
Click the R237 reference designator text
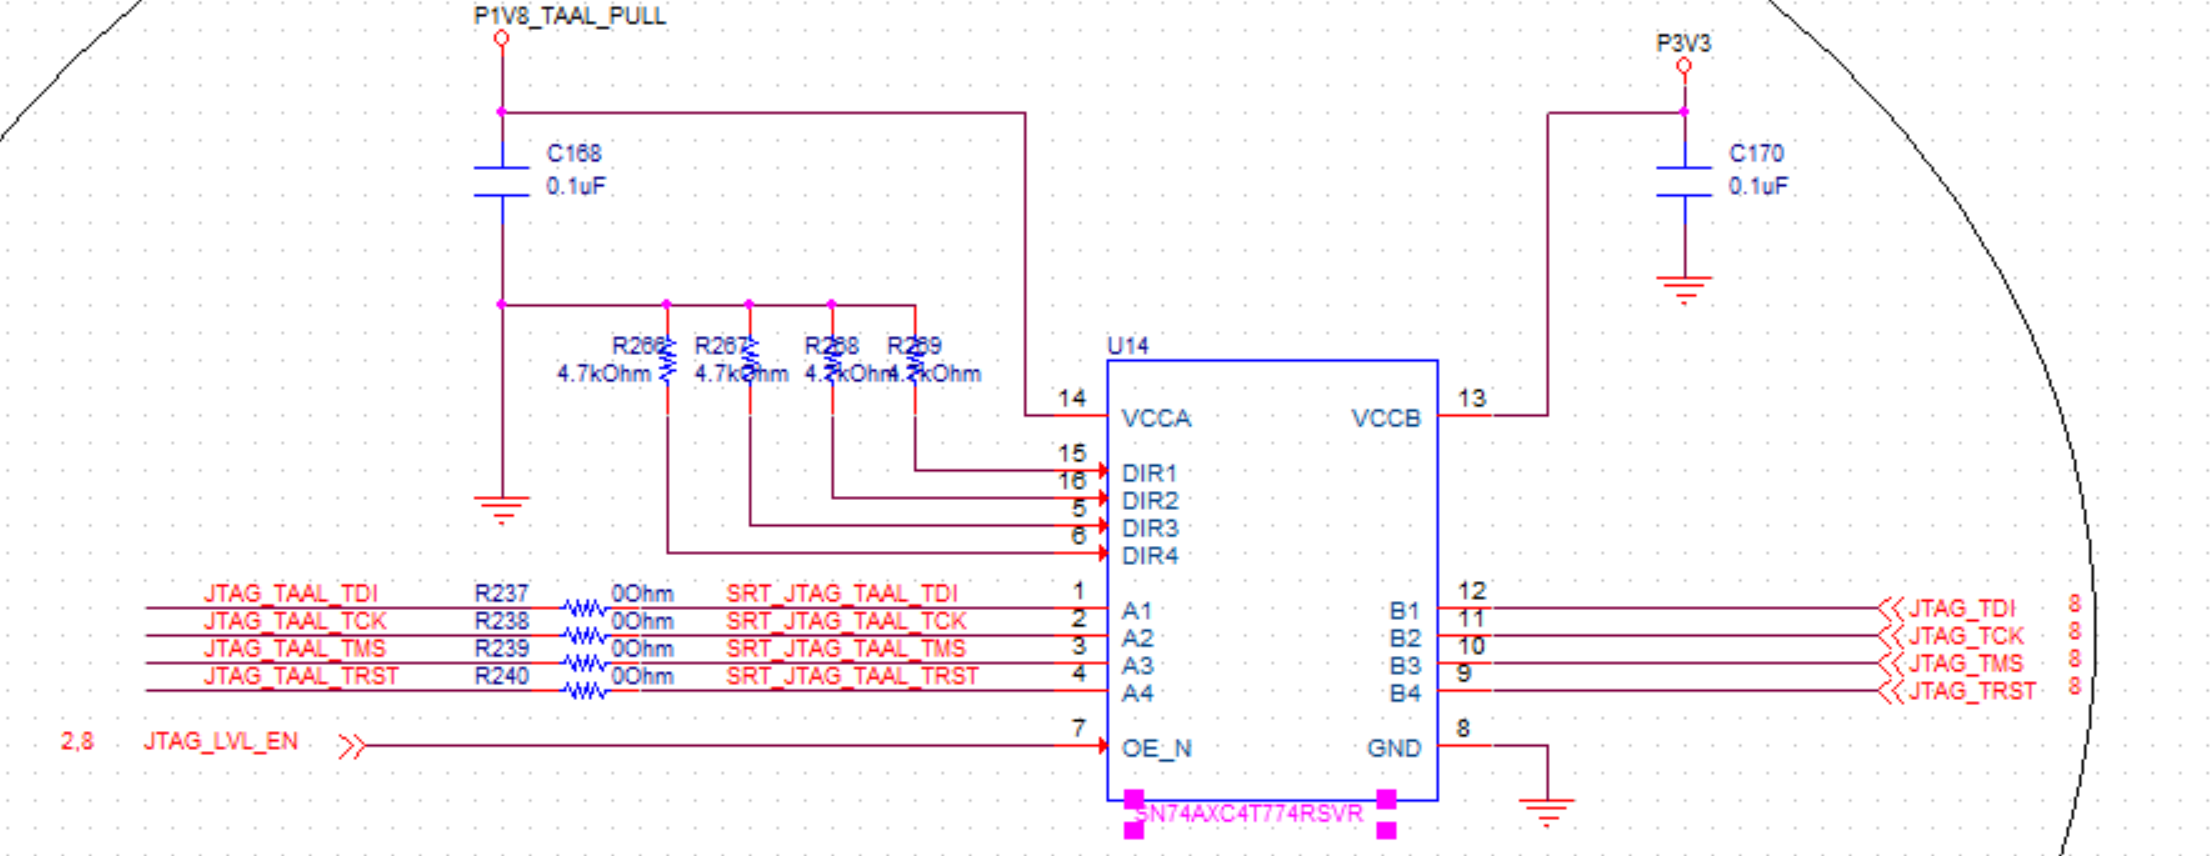pyautogui.click(x=501, y=594)
